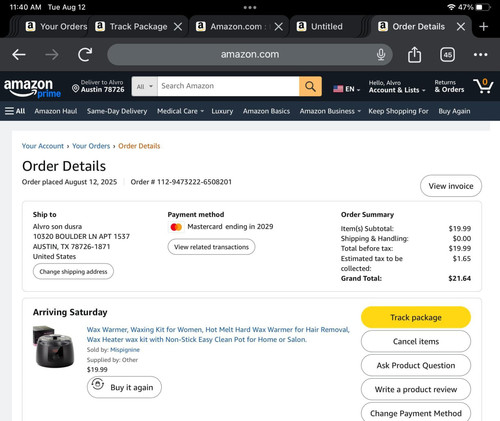The height and width of the screenshot is (421, 500).
Task: Open the All hamburger menu
Action: [15, 111]
